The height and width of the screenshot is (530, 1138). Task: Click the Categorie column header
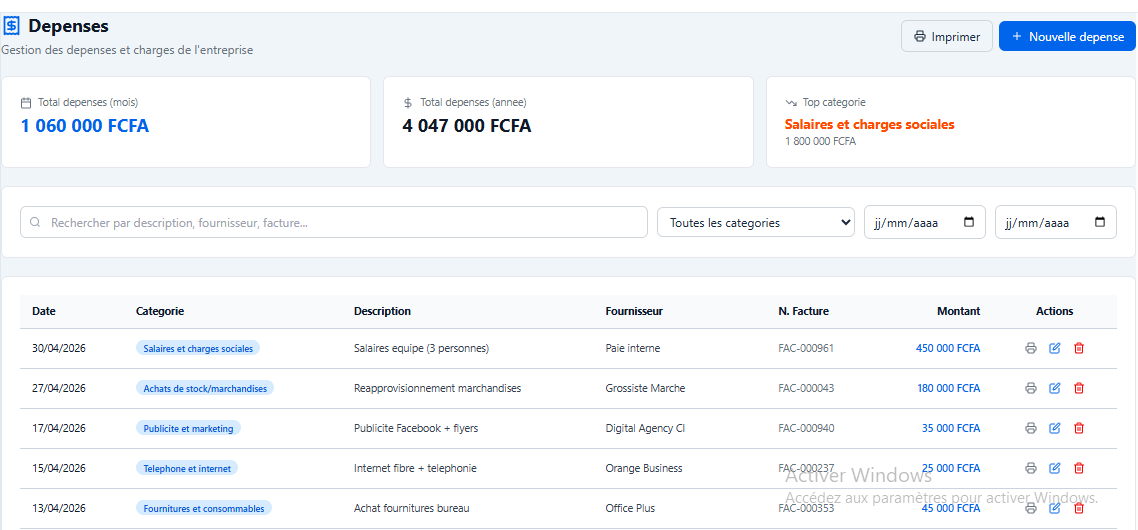coord(160,311)
